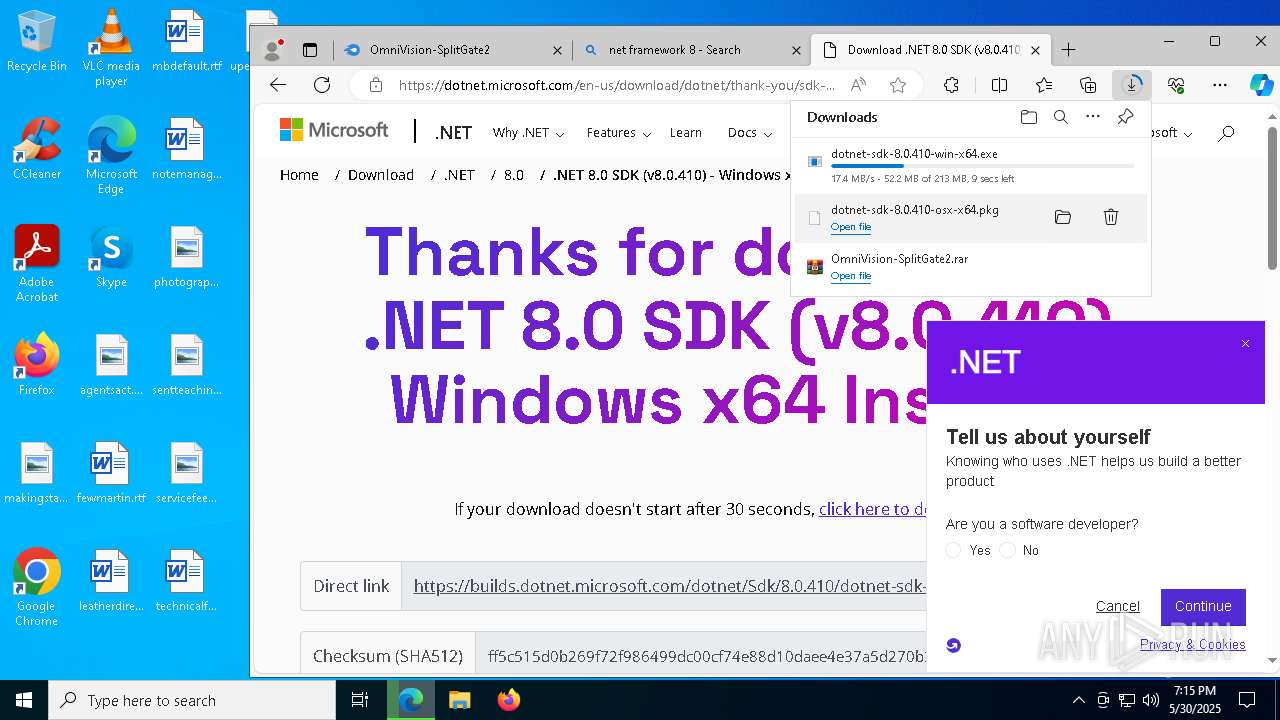Select No for software developer
Viewport: 1280px width, 720px height.
pyautogui.click(x=1007, y=550)
